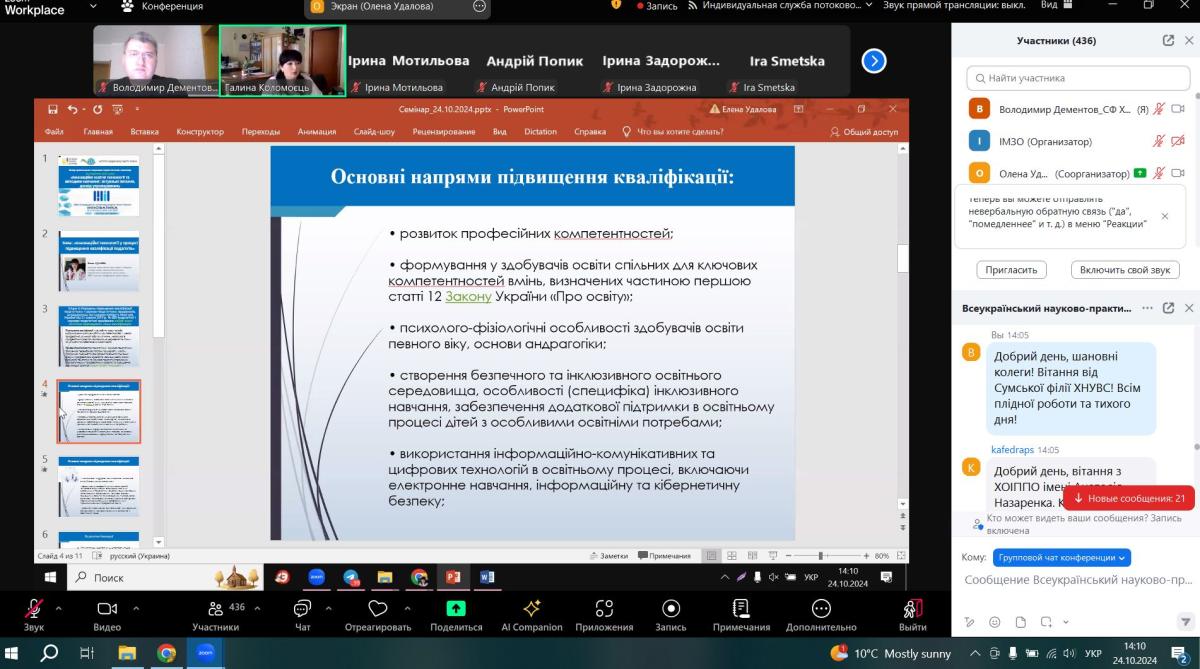The width and height of the screenshot is (1200, 669).
Task: Click the participant search field
Action: 1075,78
